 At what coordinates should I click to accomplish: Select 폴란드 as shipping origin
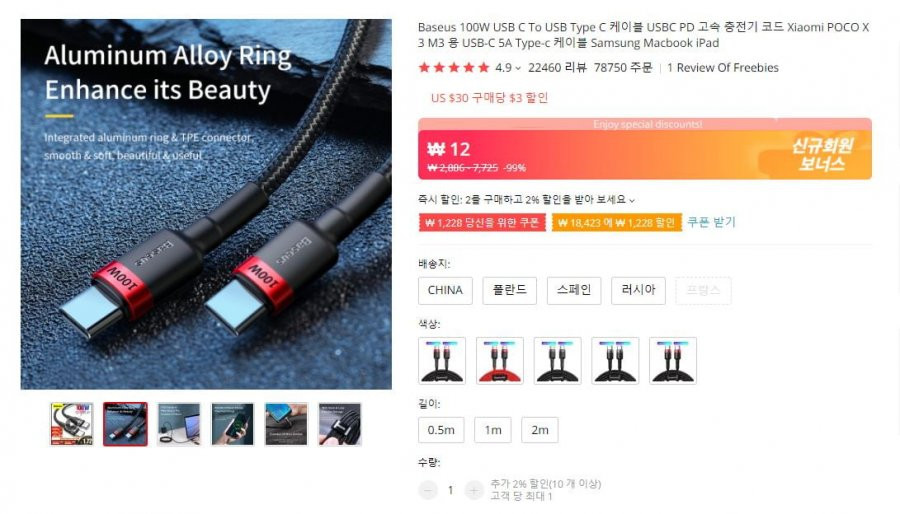510,290
